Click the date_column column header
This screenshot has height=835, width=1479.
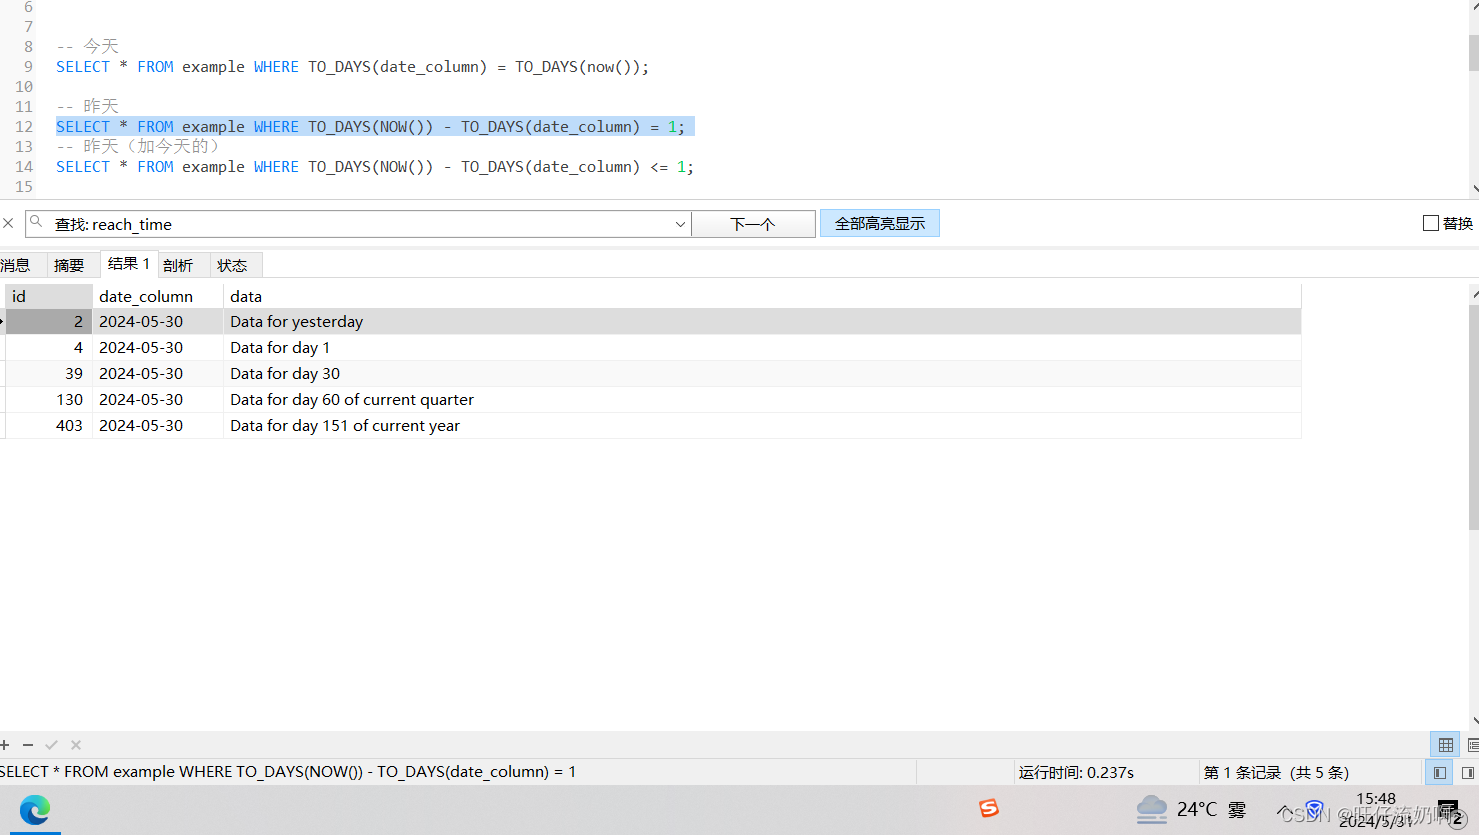point(158,296)
